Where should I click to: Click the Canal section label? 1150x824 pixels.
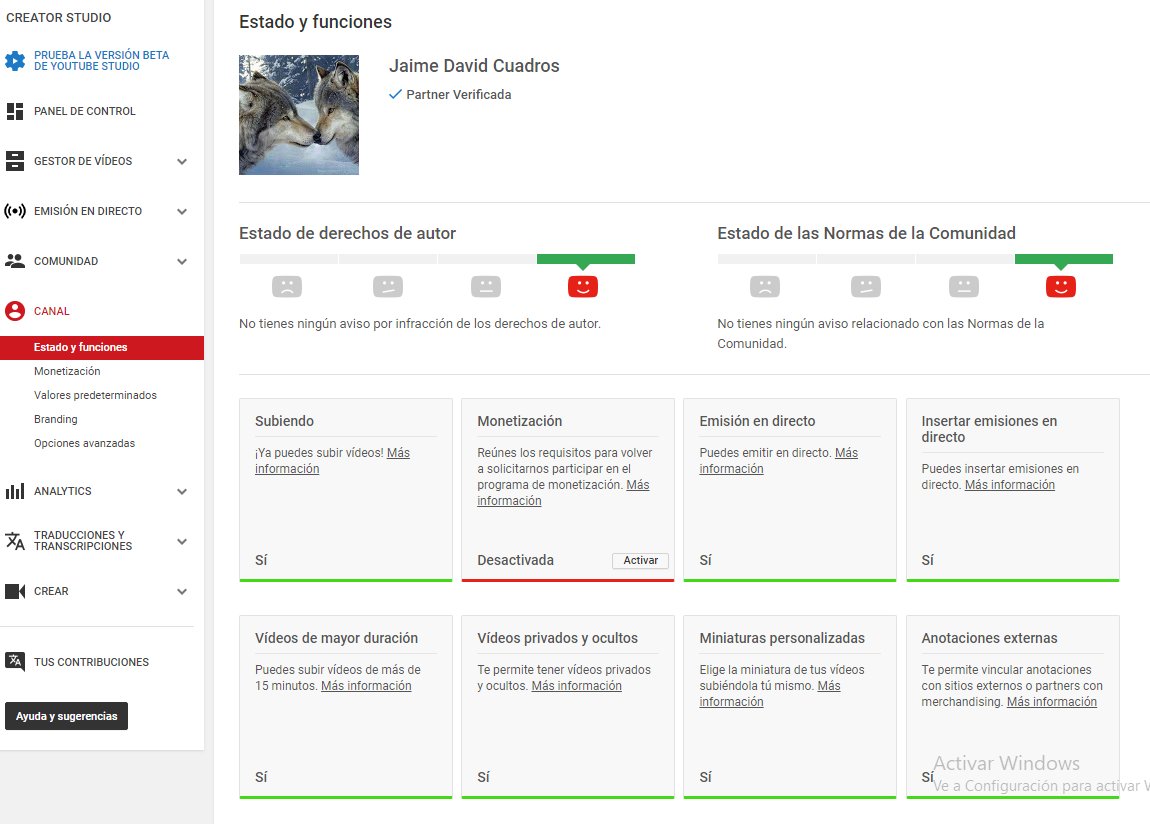pos(51,311)
